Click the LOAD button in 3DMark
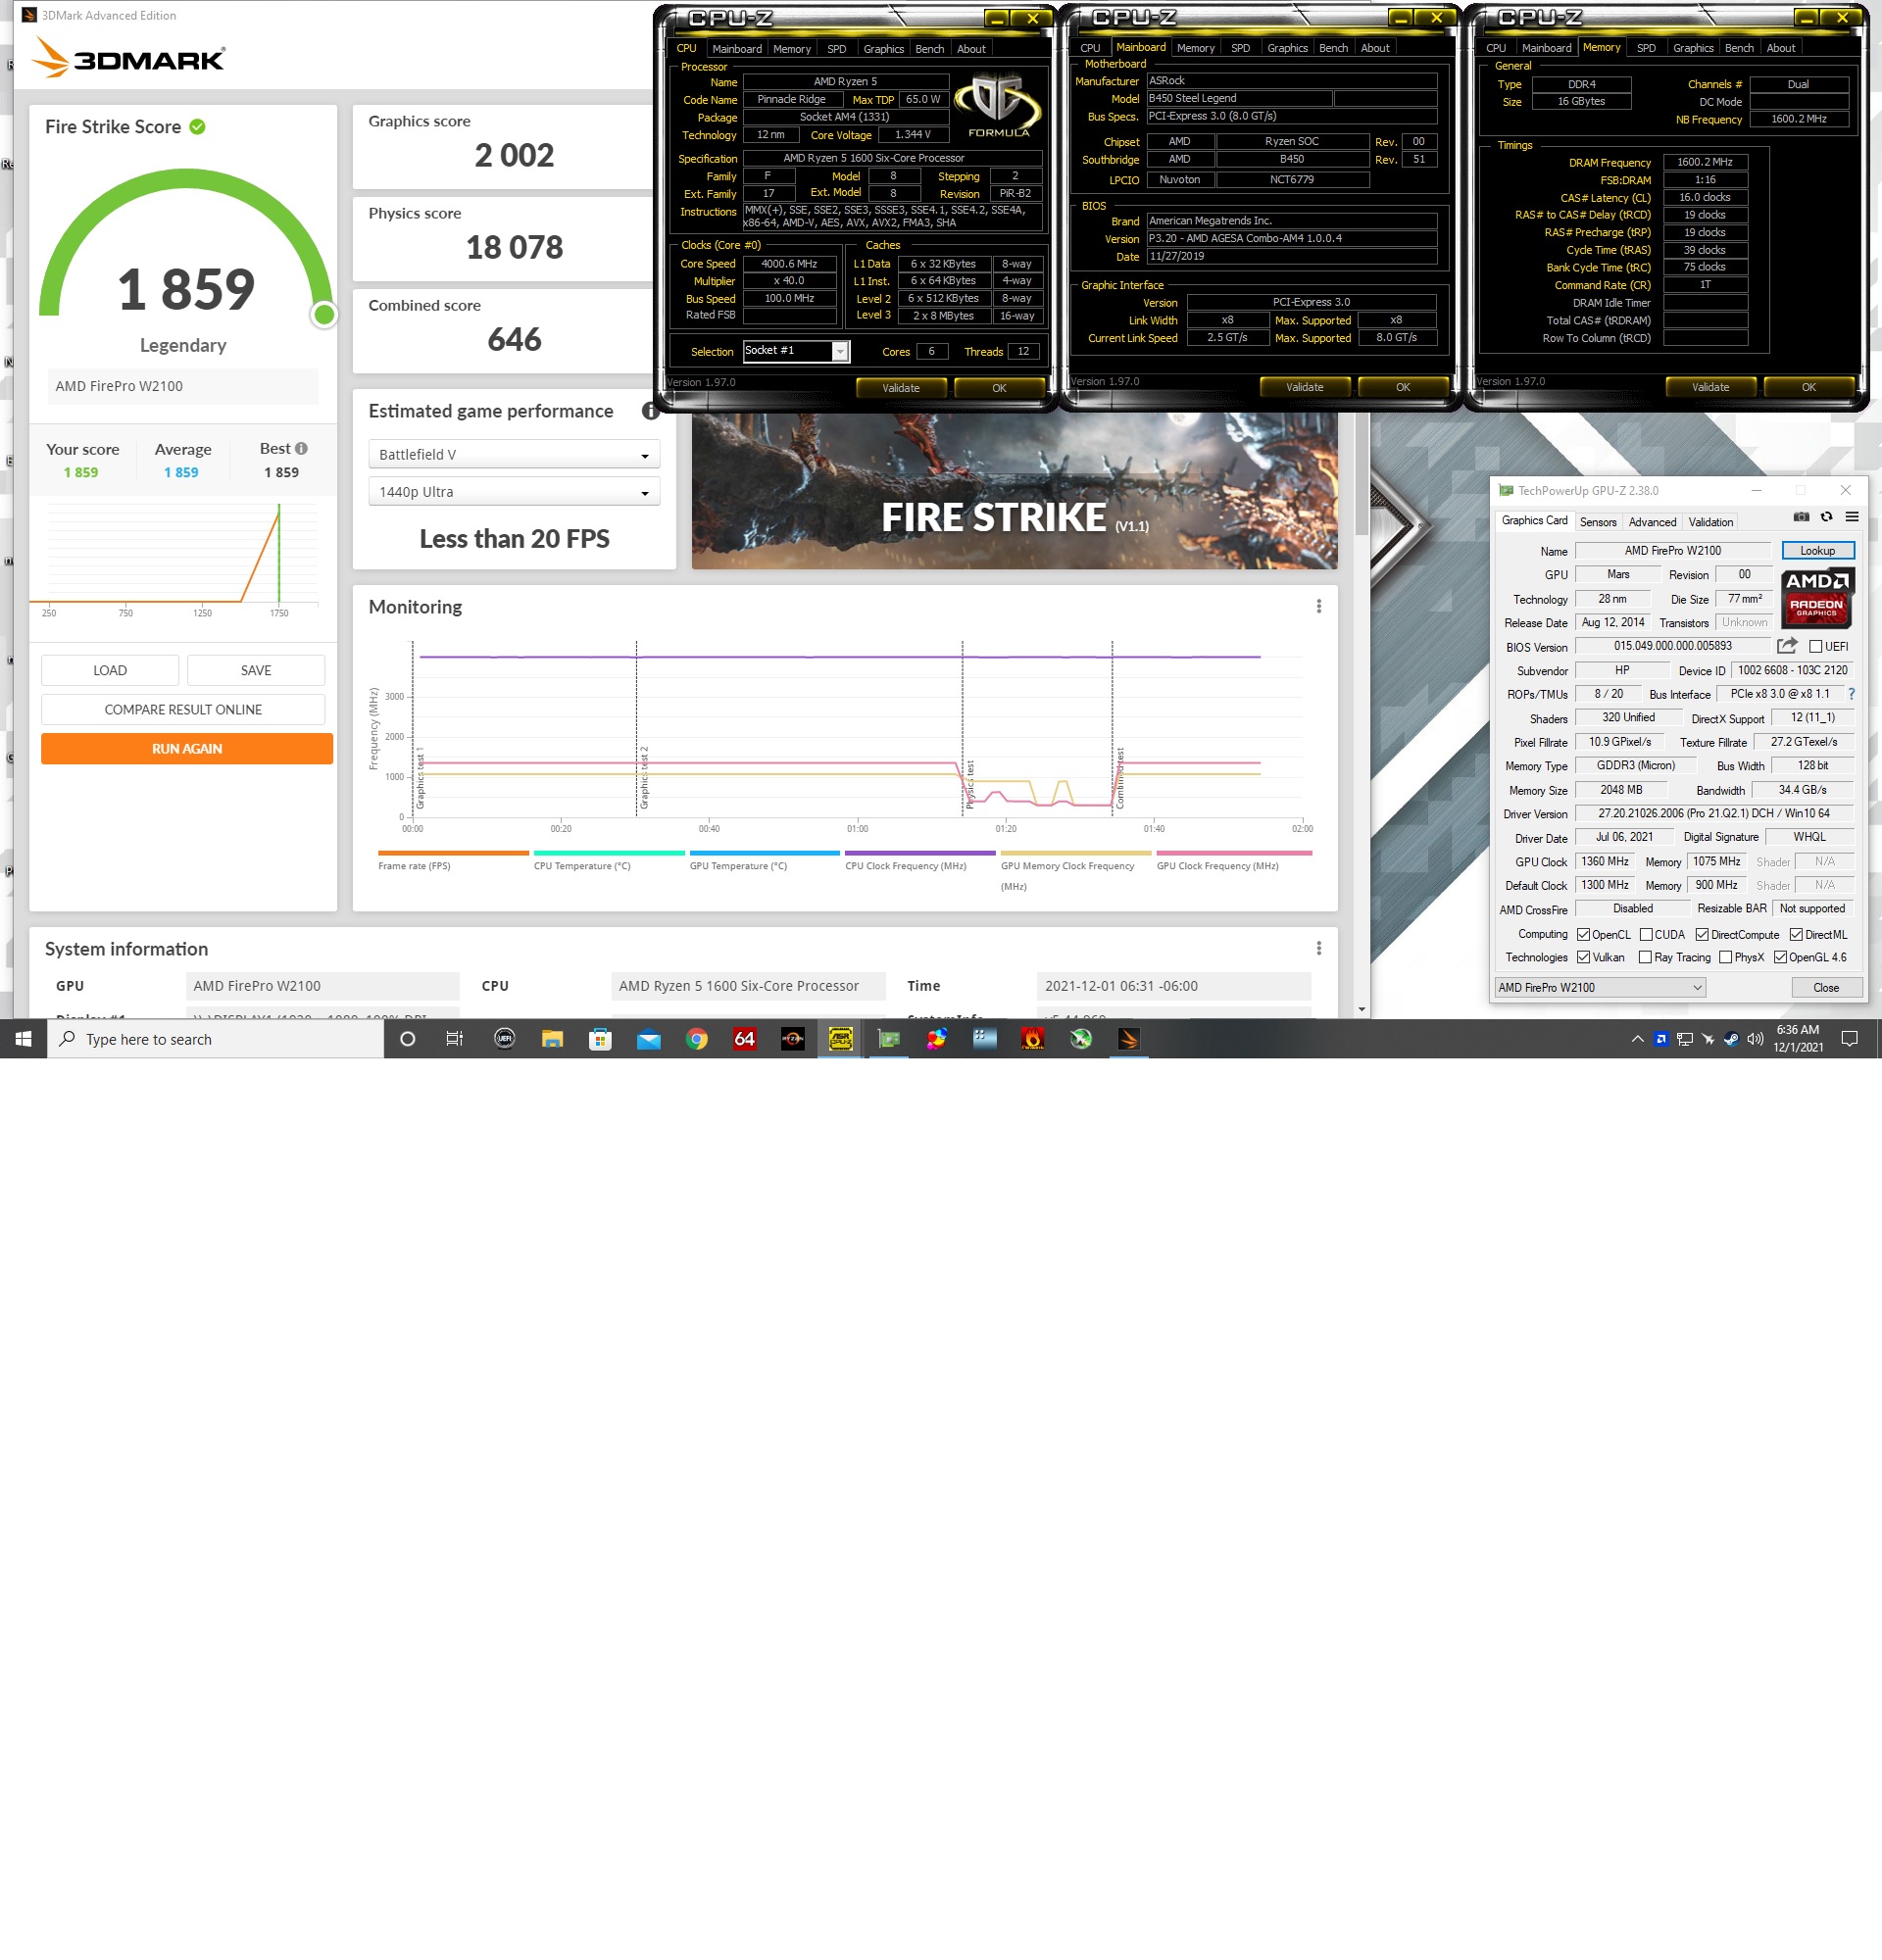Image resolution: width=1882 pixels, height=1960 pixels. tap(110, 670)
